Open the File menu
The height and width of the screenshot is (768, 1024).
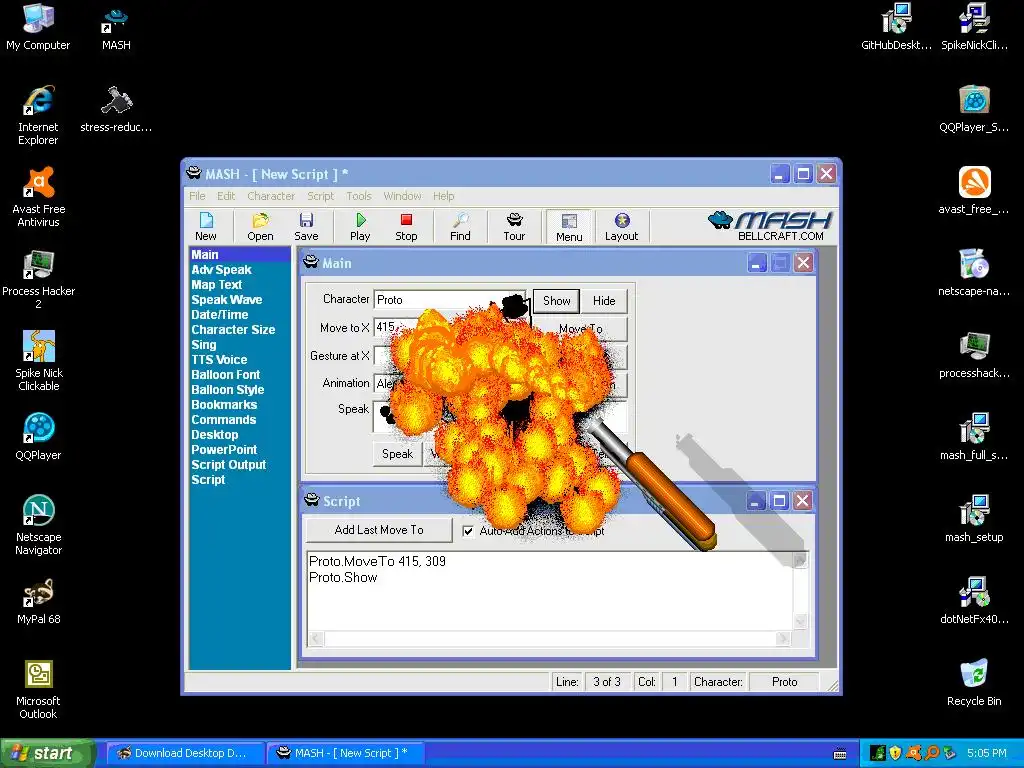pos(197,196)
